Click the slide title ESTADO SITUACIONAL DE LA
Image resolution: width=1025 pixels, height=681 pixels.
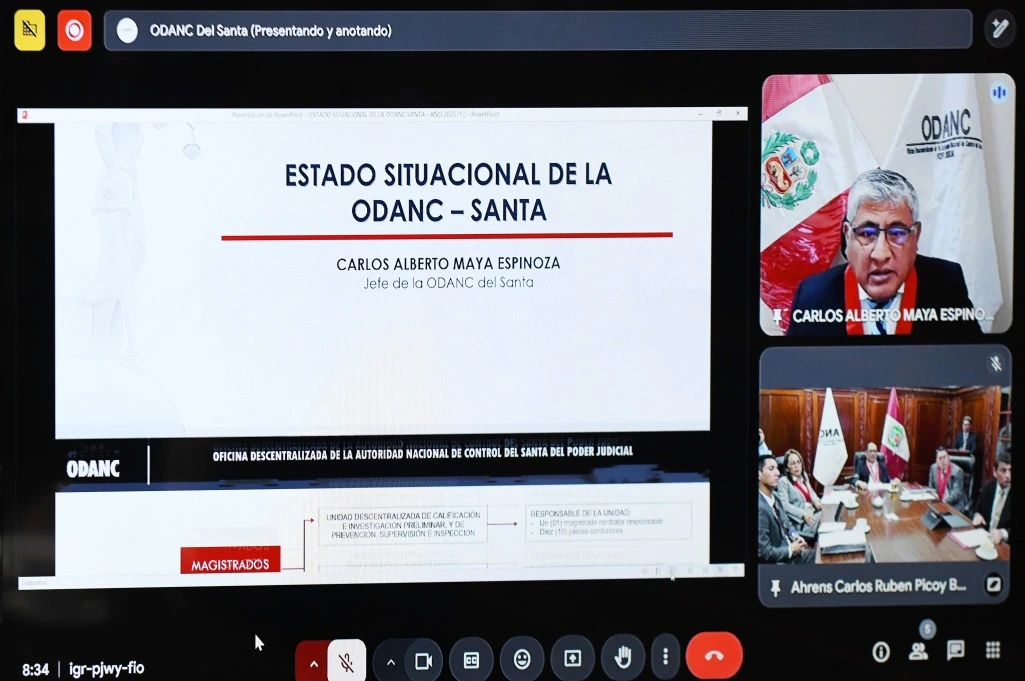(448, 175)
